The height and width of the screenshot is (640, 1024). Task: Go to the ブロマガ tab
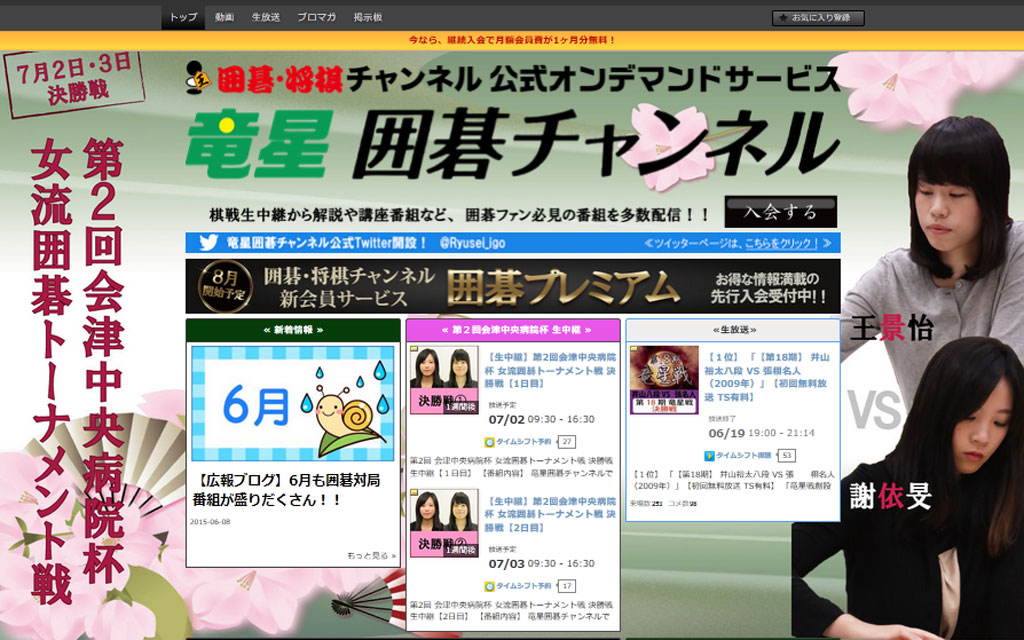pos(316,17)
